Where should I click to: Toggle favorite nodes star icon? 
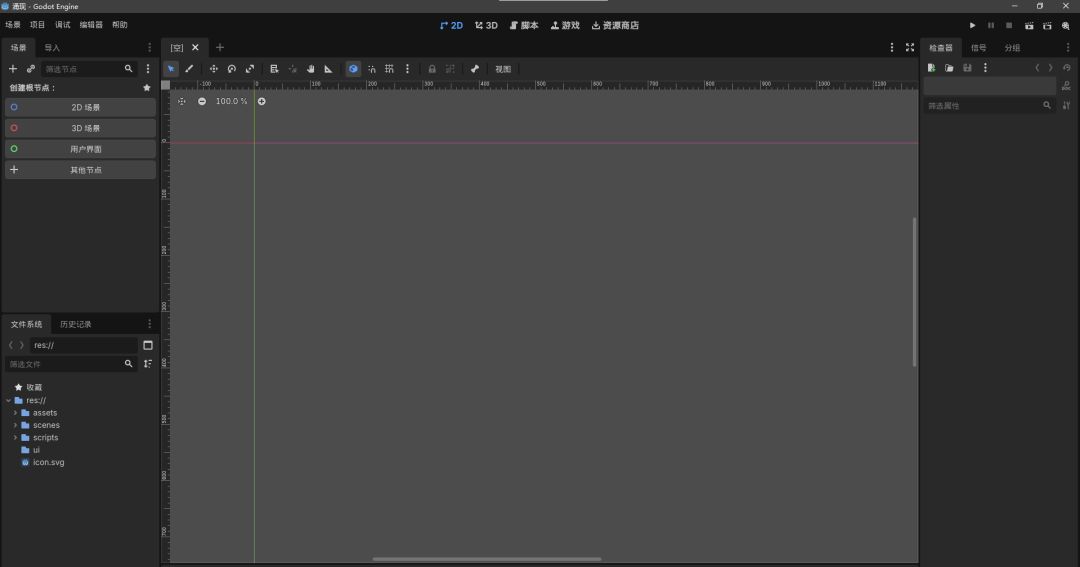pos(147,87)
